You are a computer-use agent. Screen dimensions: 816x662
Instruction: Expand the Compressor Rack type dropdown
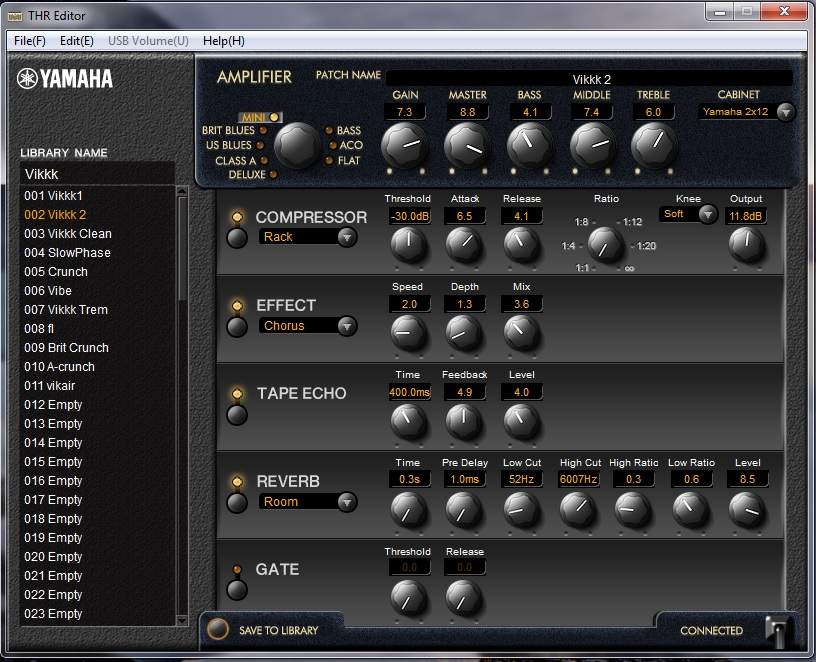[x=346, y=237]
